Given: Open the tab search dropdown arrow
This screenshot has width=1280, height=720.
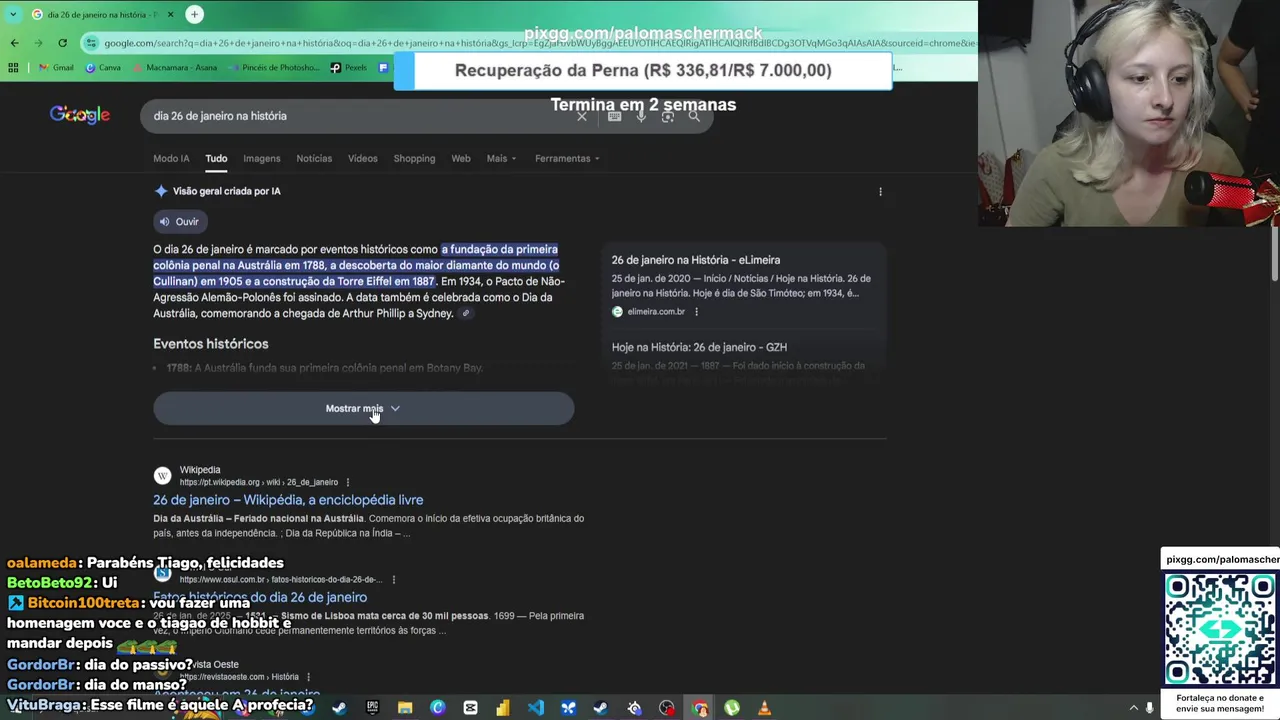Looking at the screenshot, I should click(11, 14).
